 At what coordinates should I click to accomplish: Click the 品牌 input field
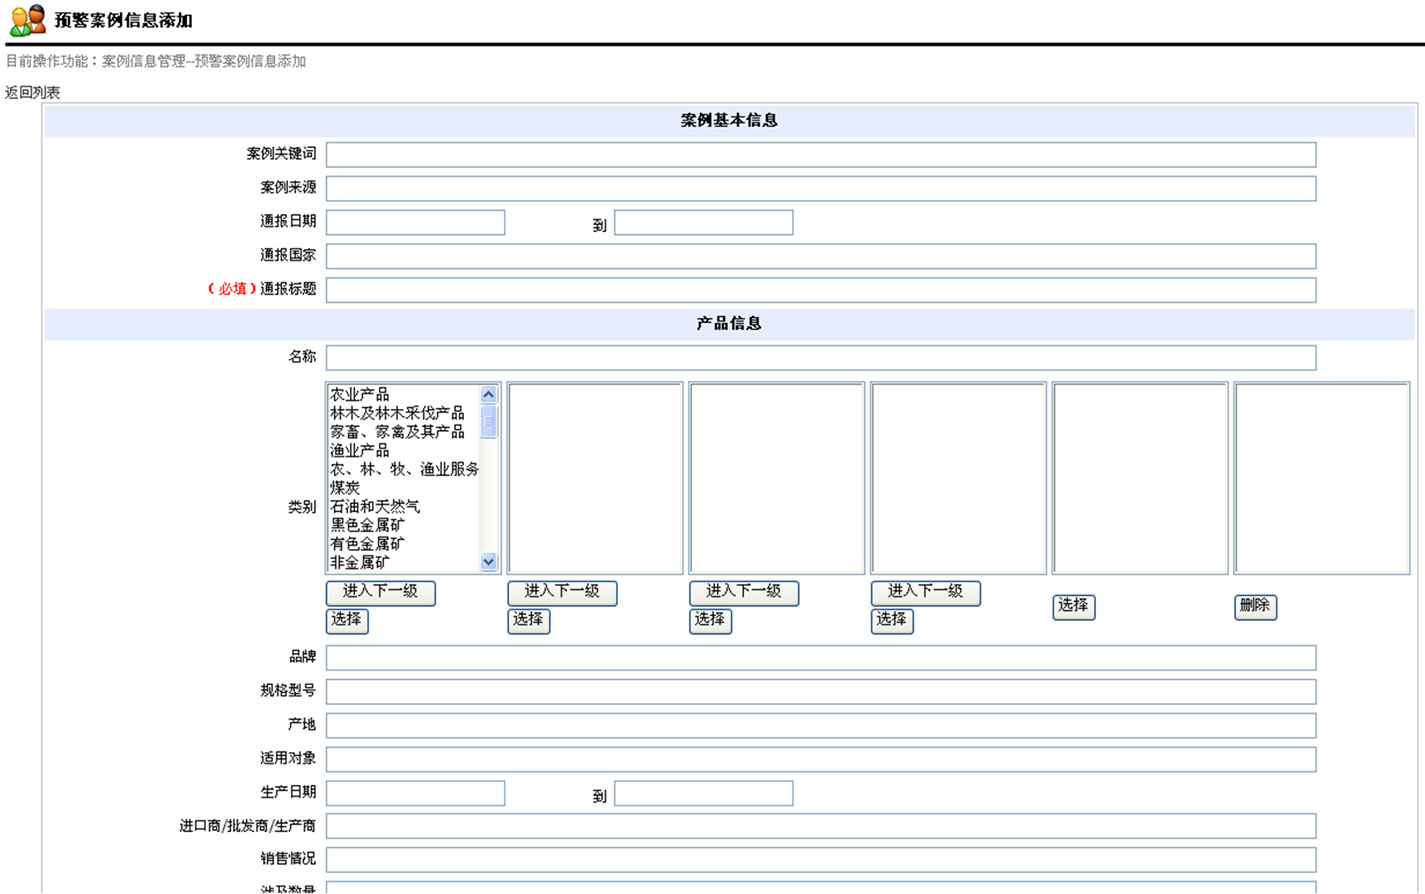[820, 658]
